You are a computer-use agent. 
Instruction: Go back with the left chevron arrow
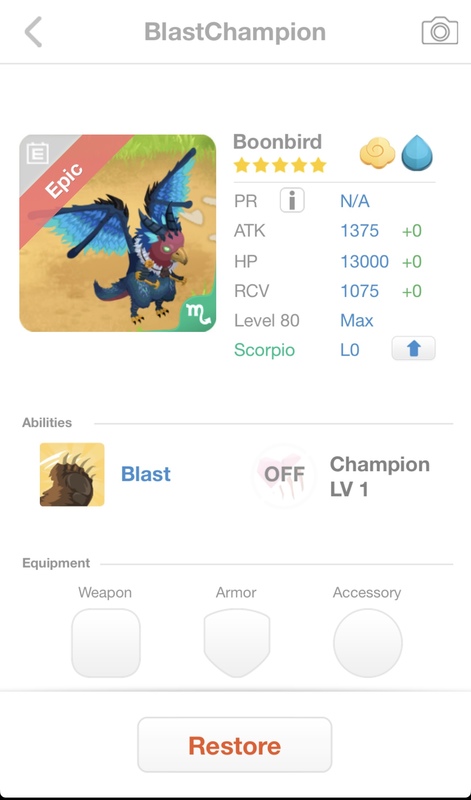click(x=34, y=32)
